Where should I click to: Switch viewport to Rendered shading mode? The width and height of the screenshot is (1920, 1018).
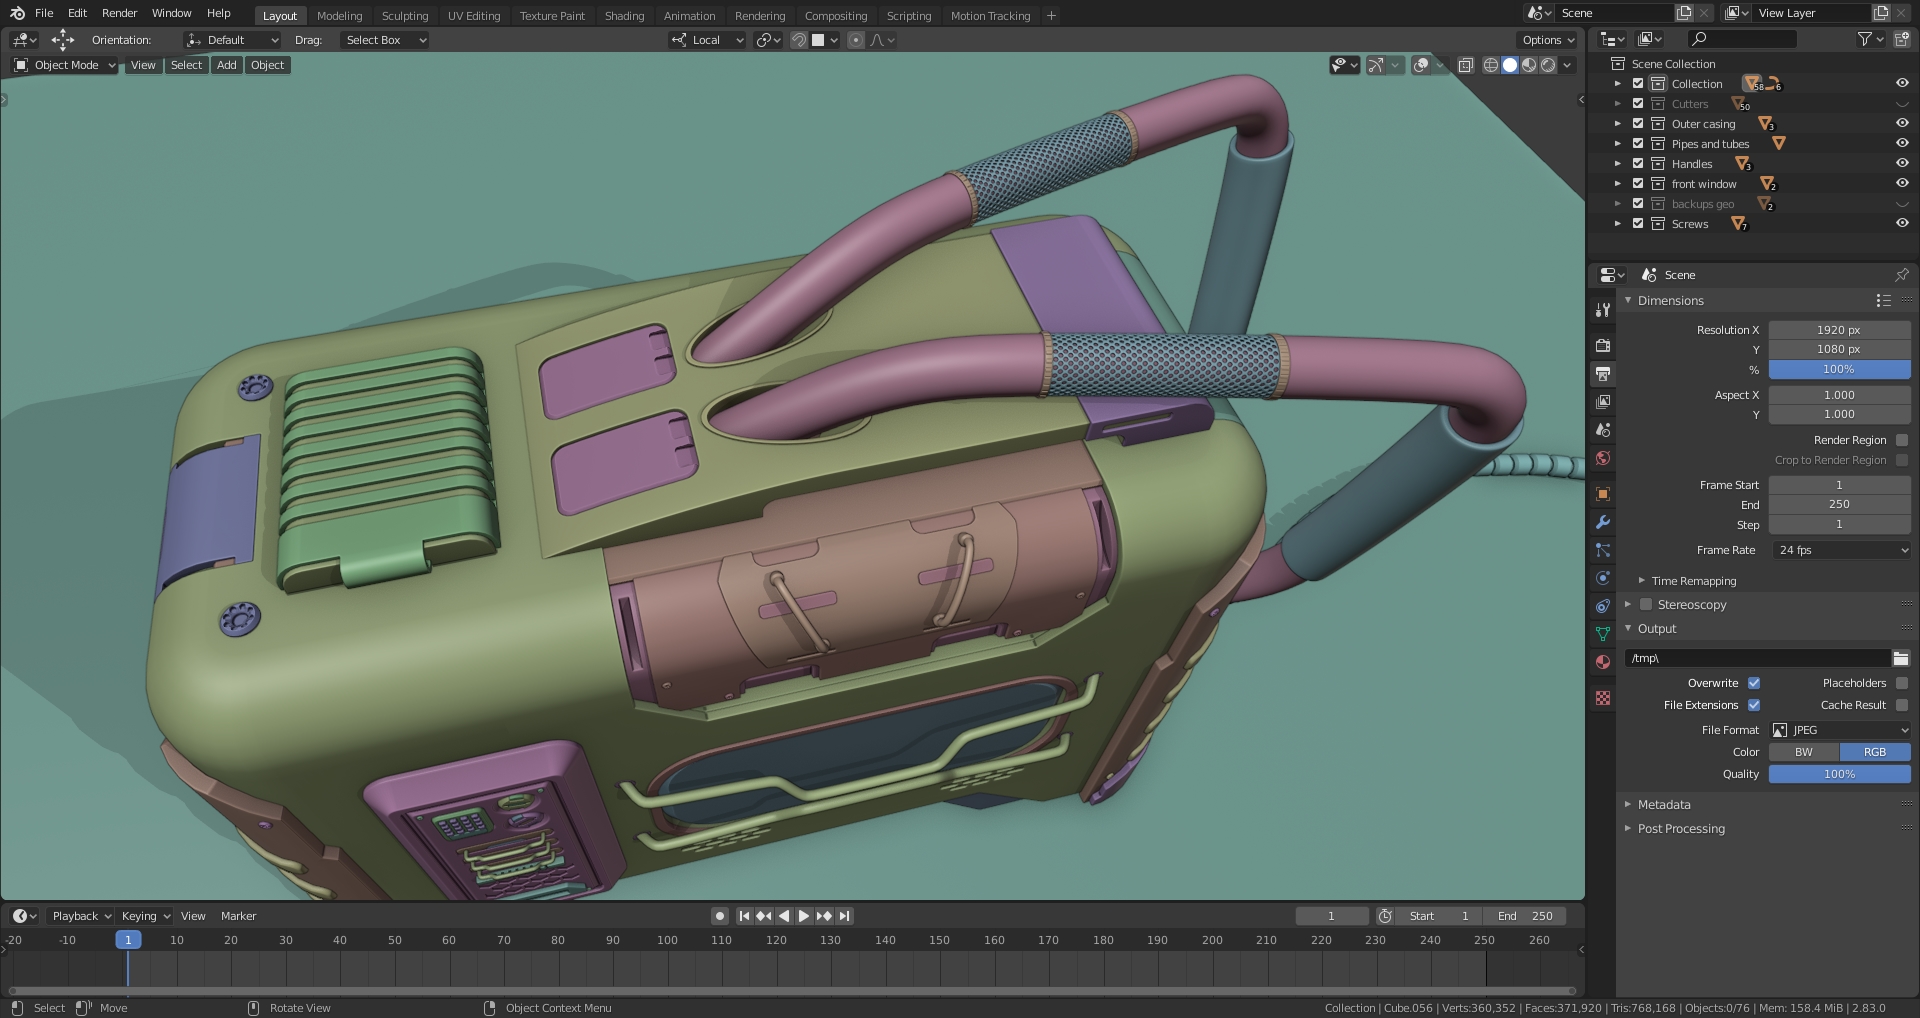[1547, 65]
